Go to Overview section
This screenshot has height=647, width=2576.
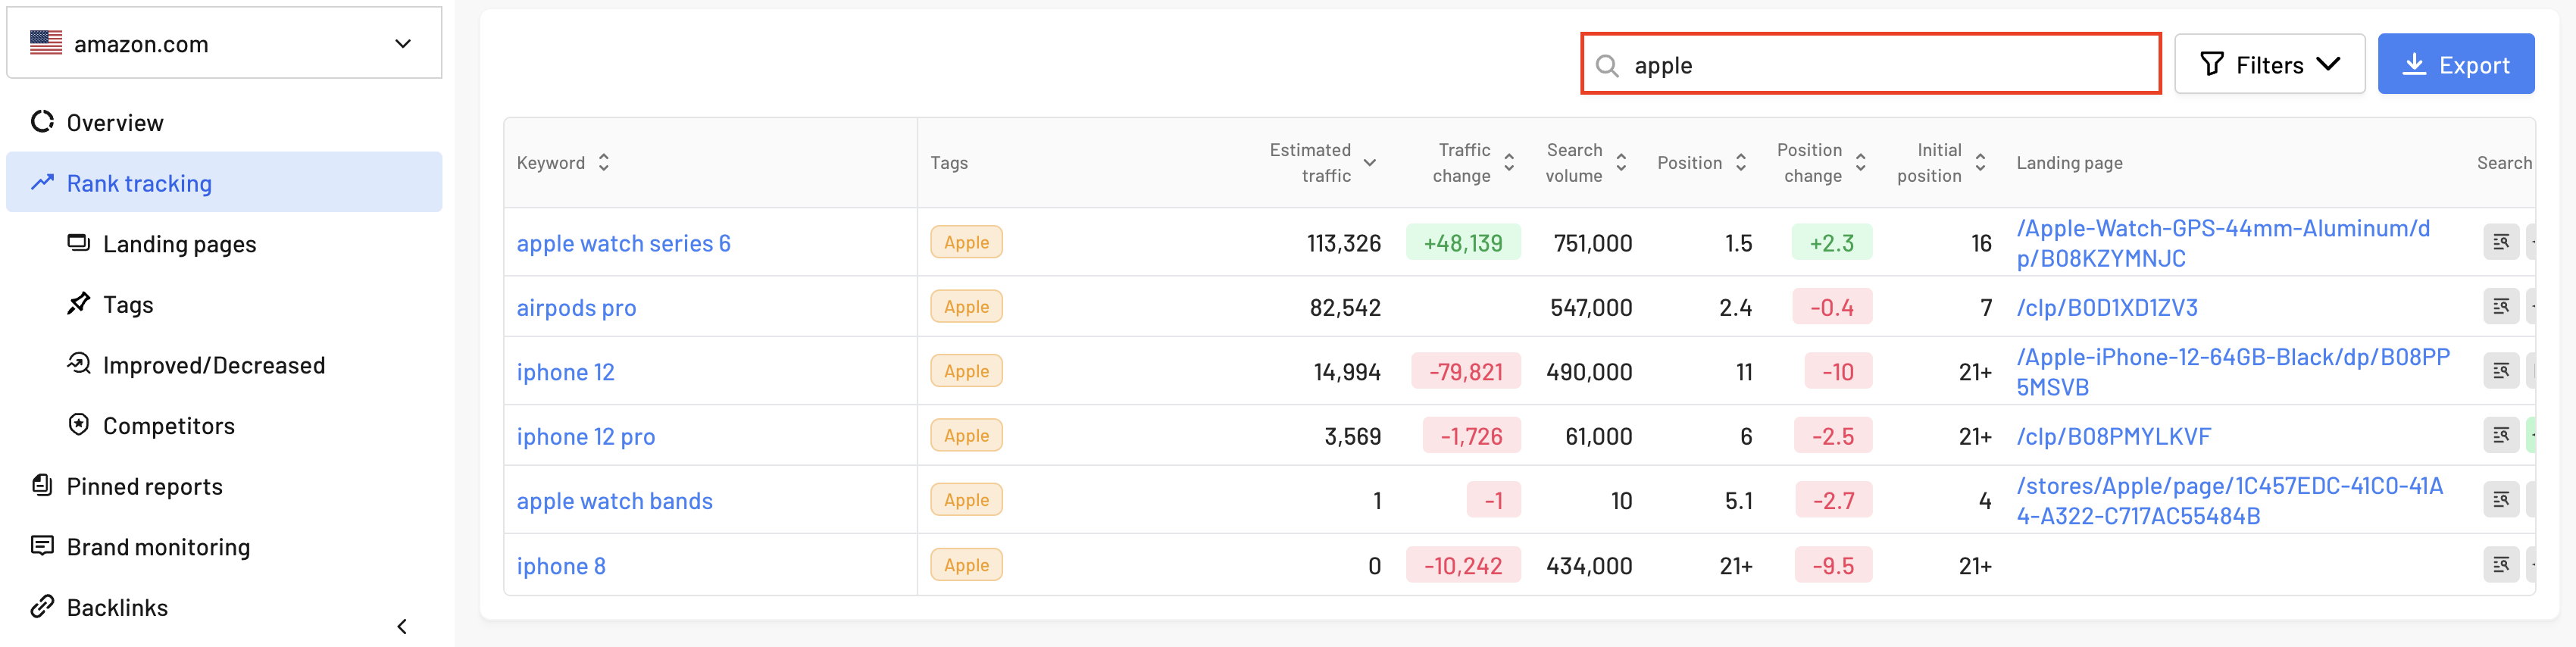(224, 122)
